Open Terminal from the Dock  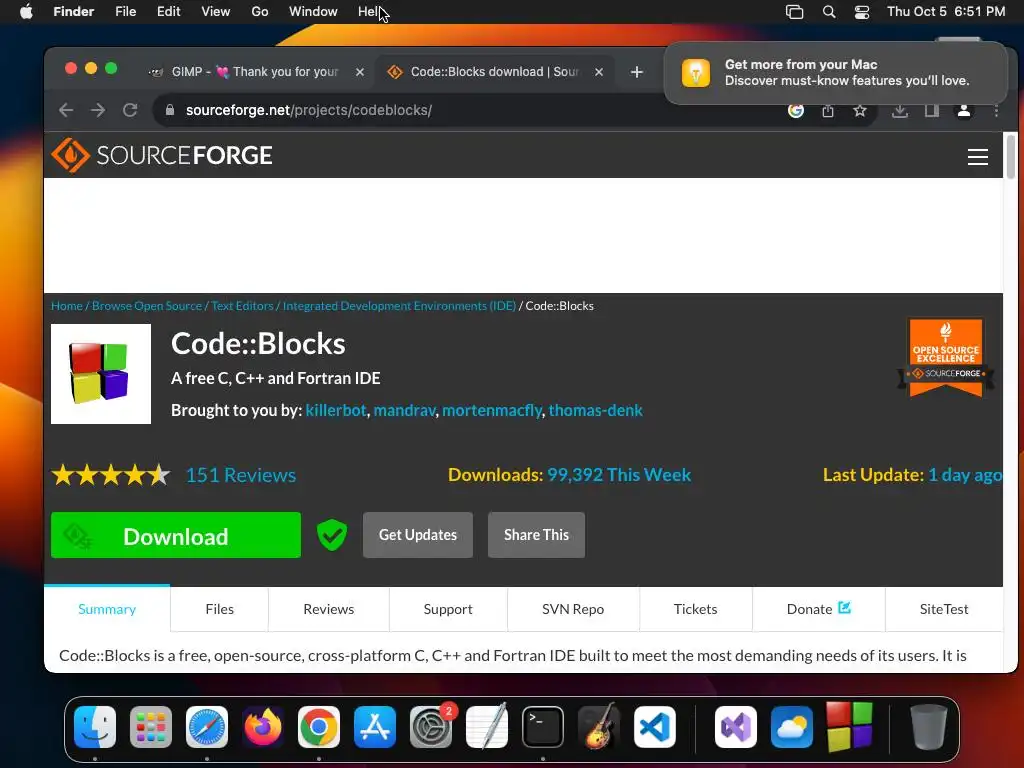[x=543, y=727]
